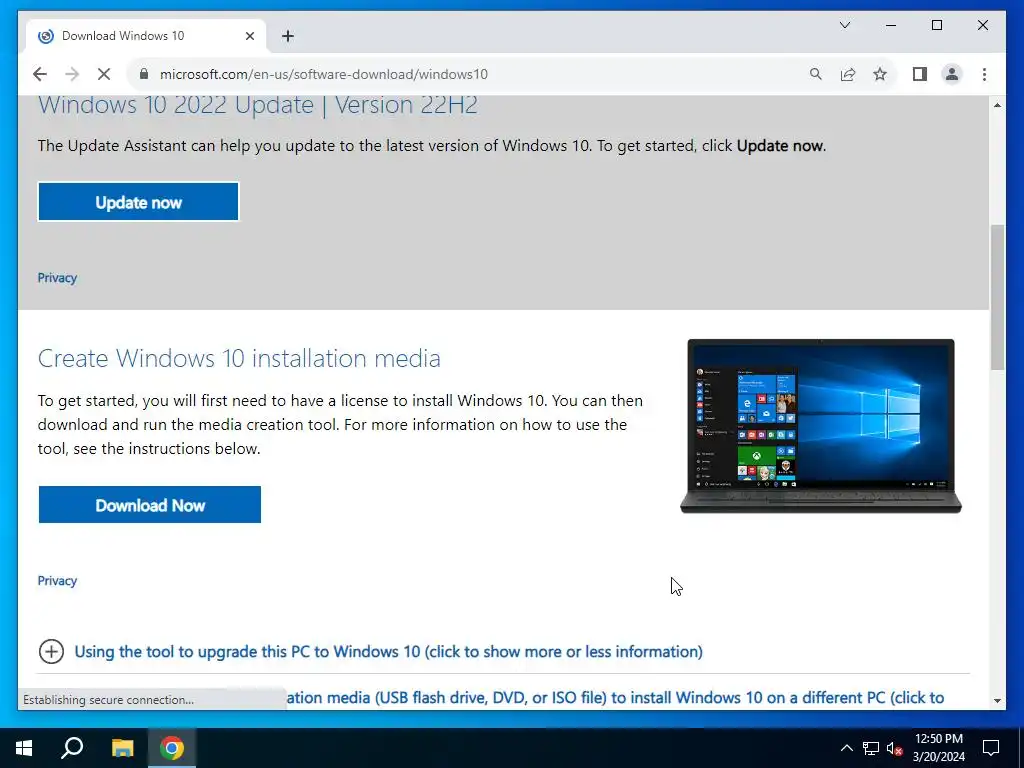Open the notification center
This screenshot has width=1024, height=768.
tap(991, 748)
